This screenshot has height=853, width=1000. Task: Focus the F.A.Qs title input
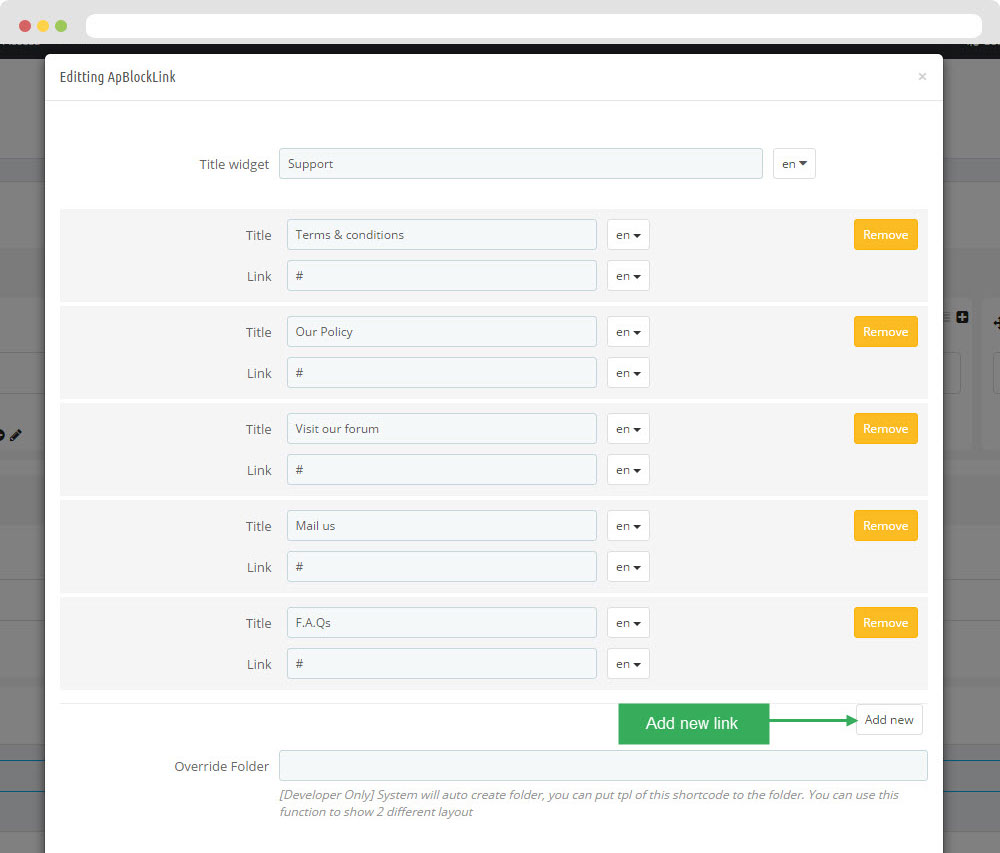tap(441, 623)
